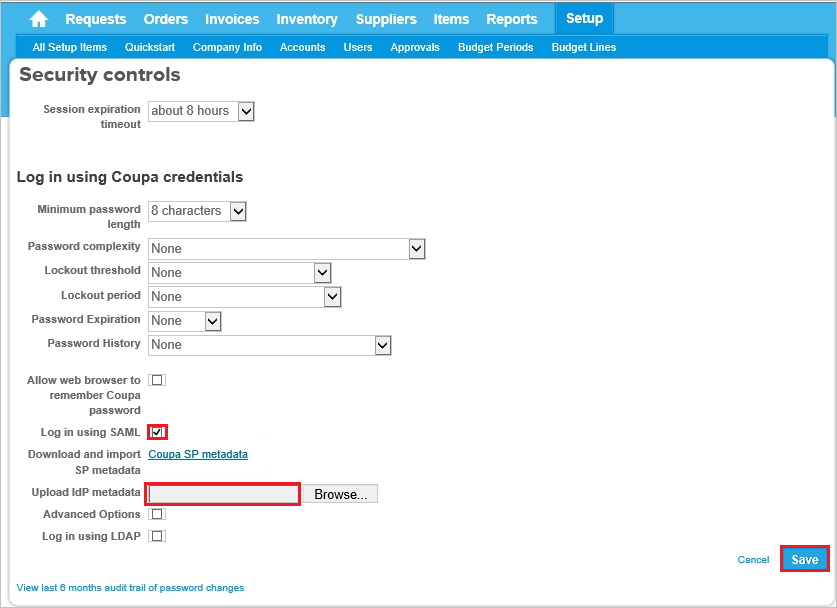Click the home icon in the navigation bar
Screen dimensions: 837x608
click(38, 18)
